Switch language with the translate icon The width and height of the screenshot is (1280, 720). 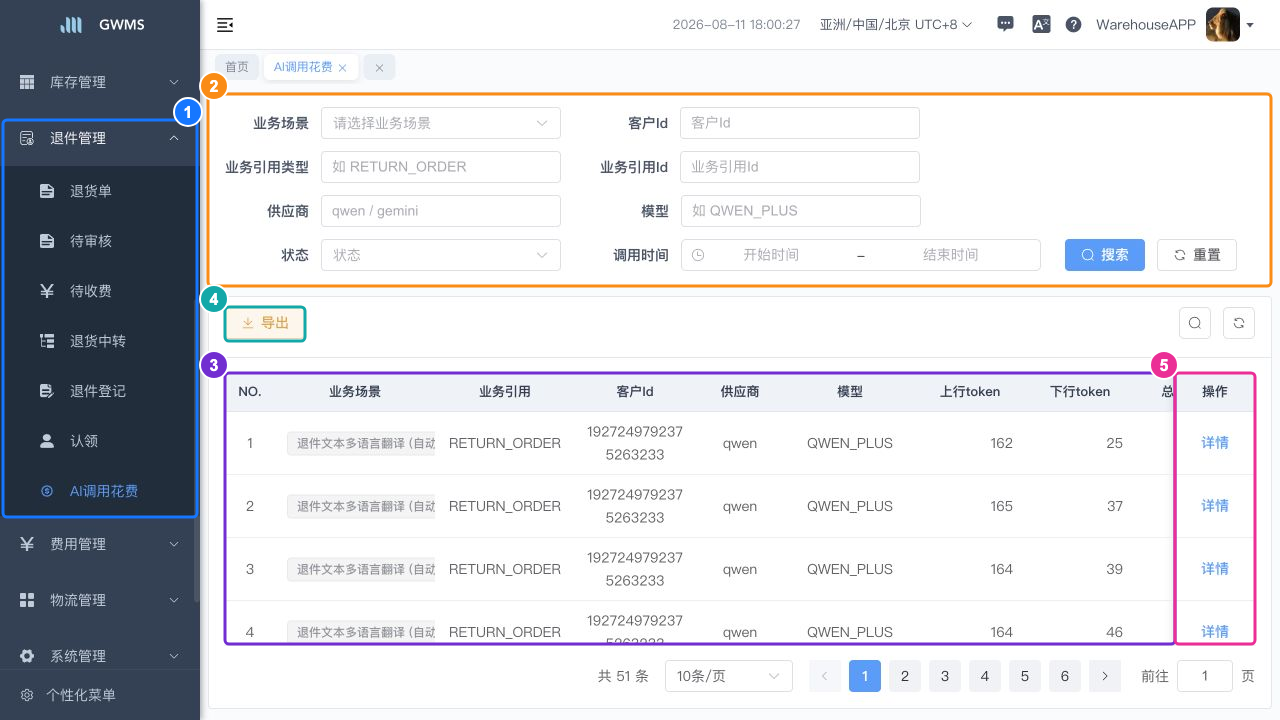click(x=1041, y=25)
